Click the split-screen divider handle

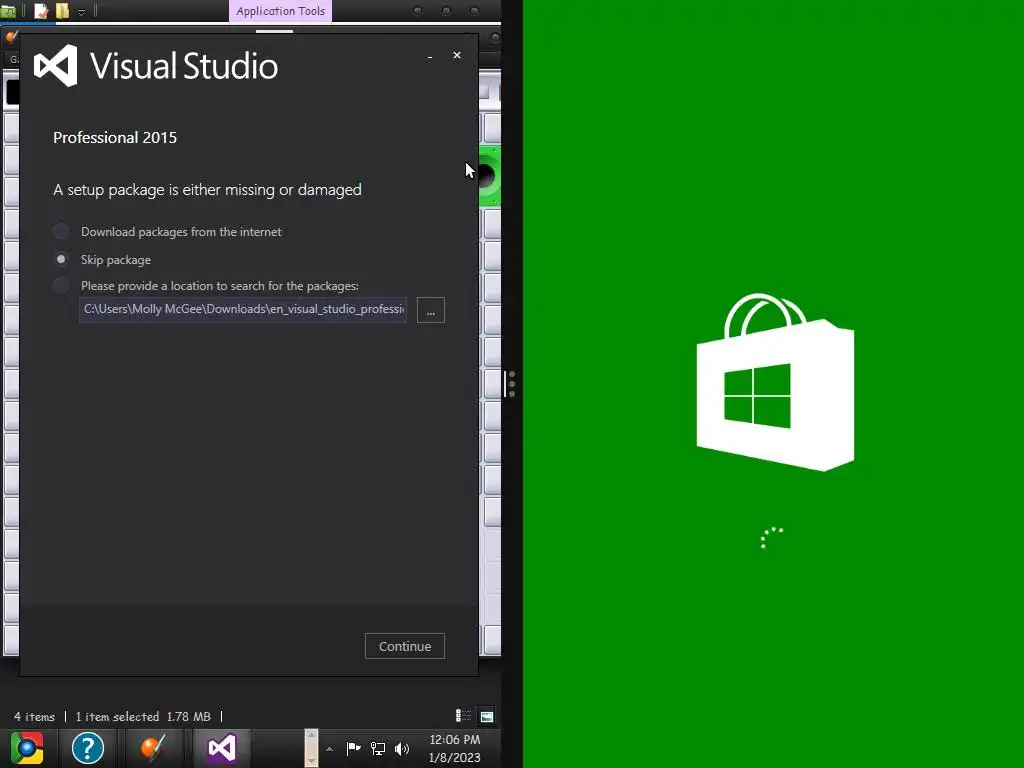tap(511, 384)
